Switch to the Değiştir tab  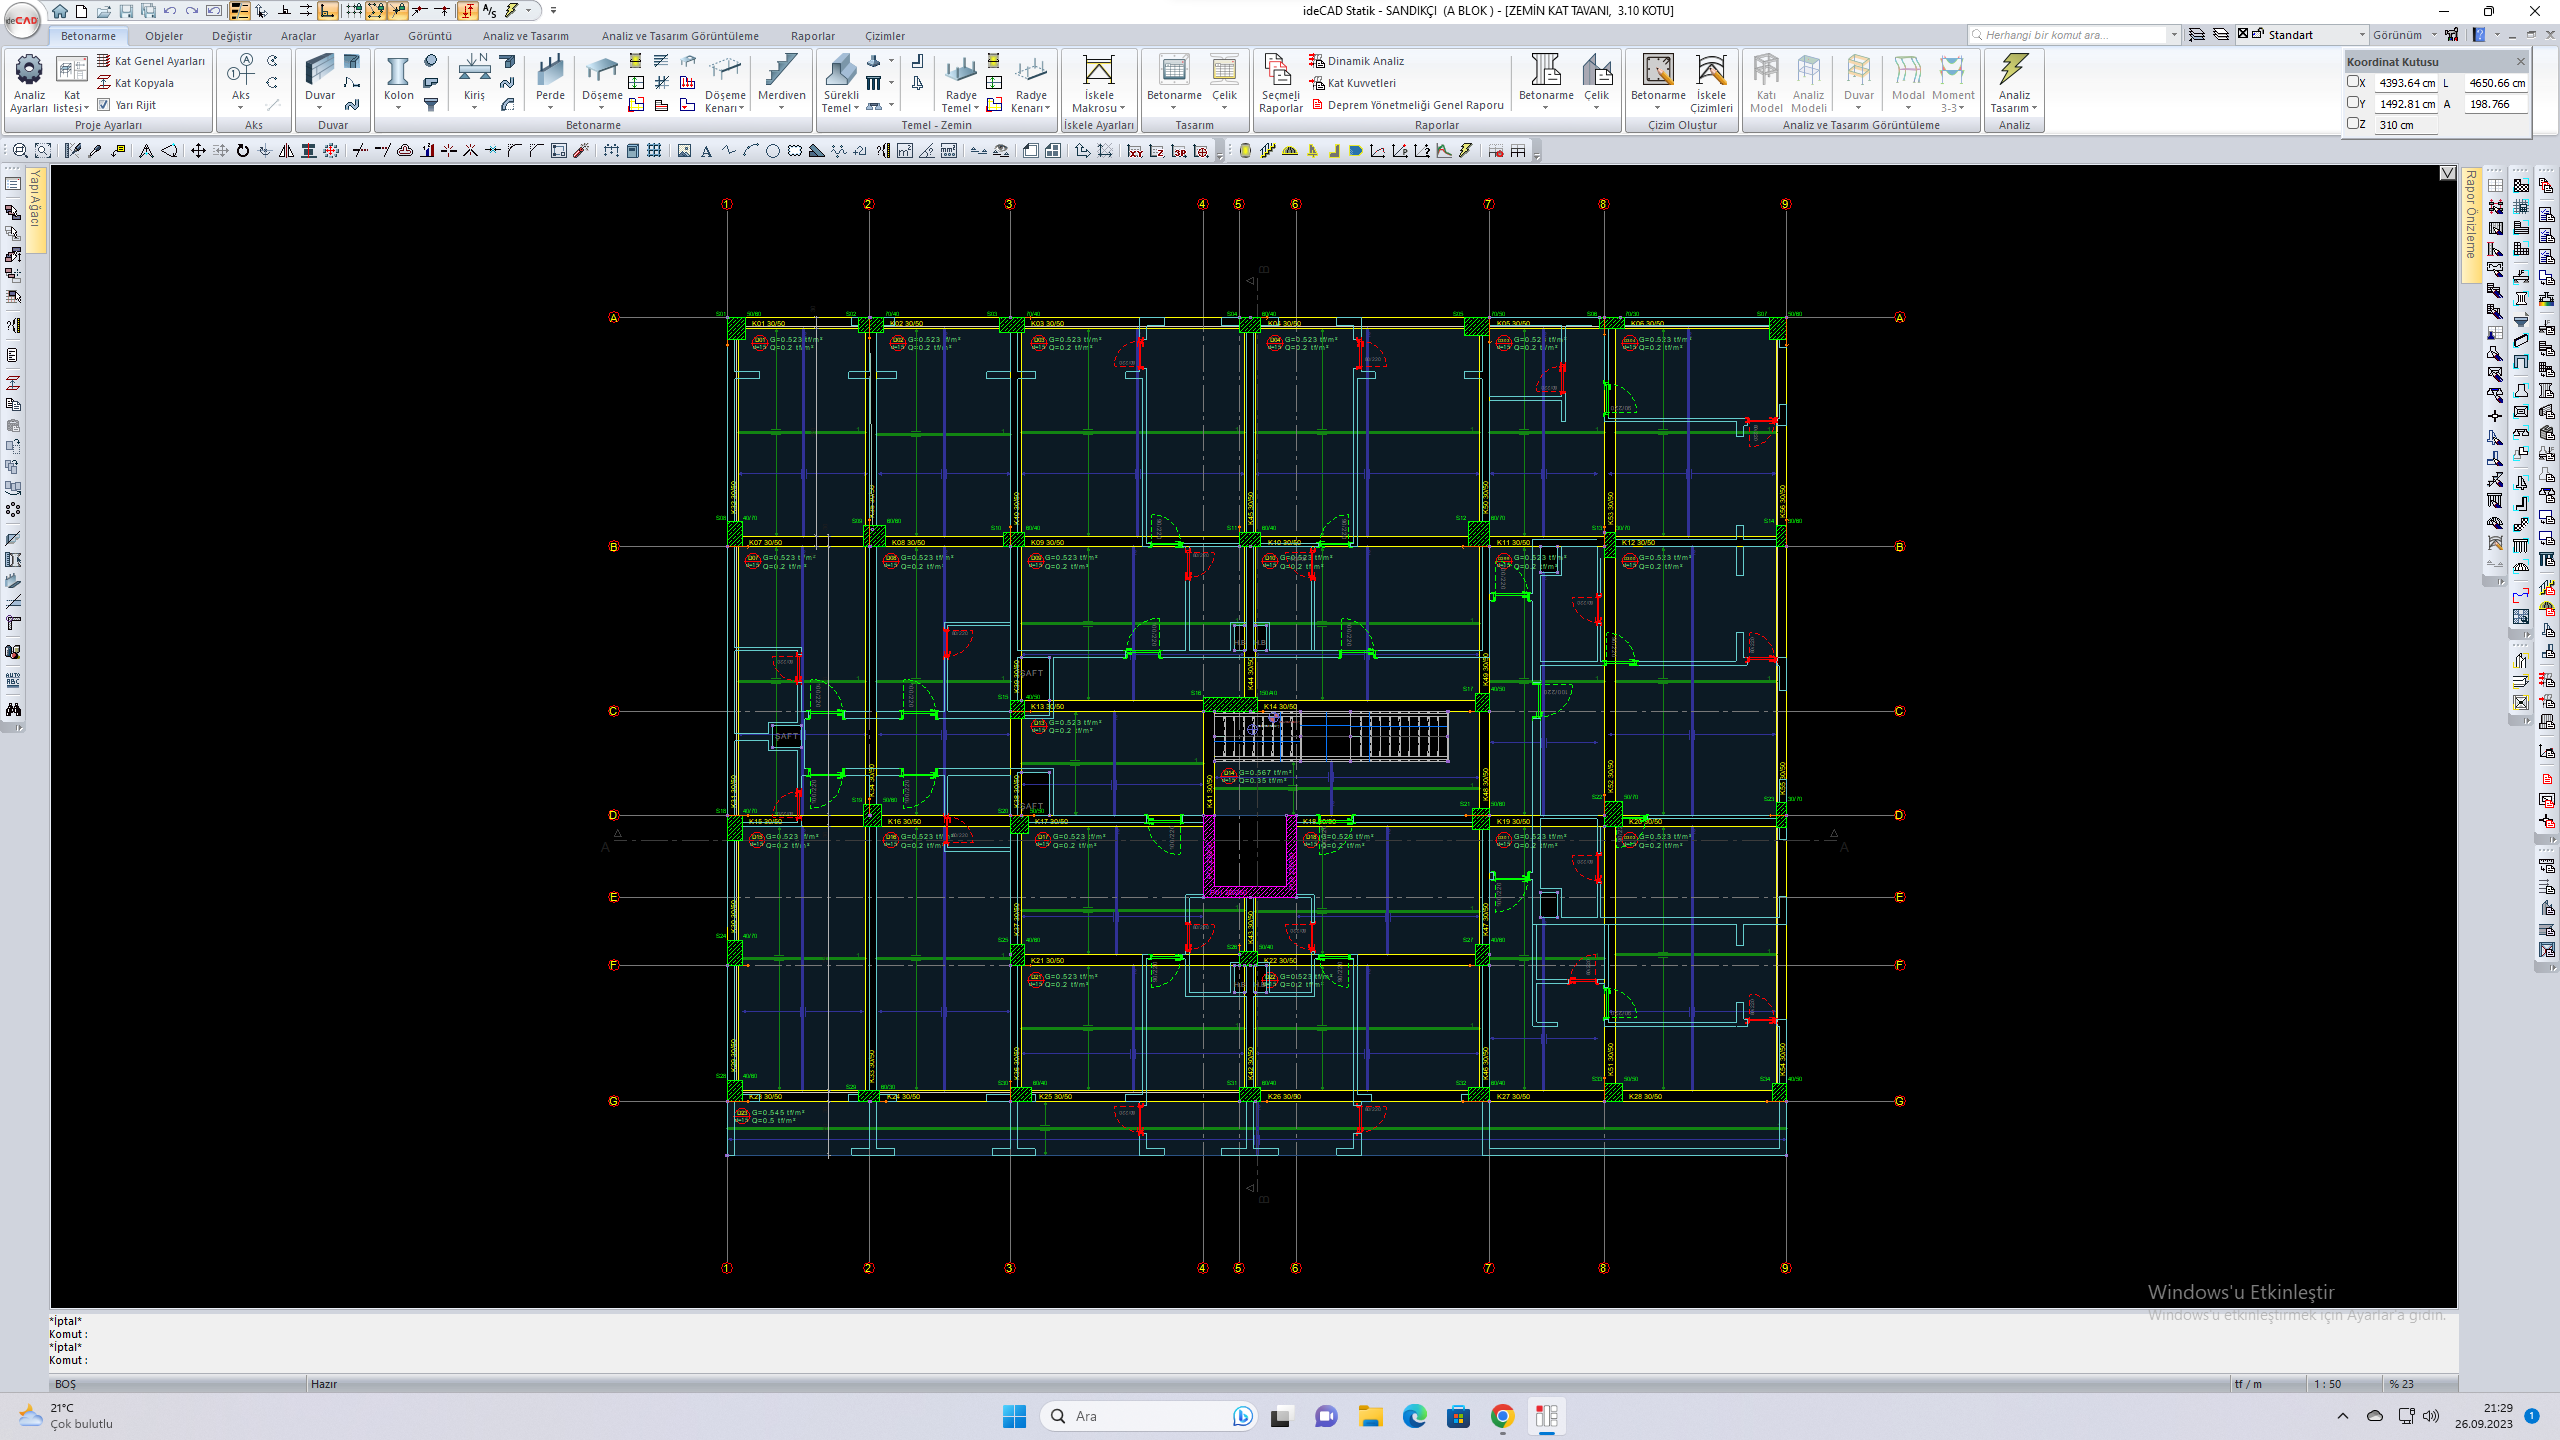coord(232,36)
